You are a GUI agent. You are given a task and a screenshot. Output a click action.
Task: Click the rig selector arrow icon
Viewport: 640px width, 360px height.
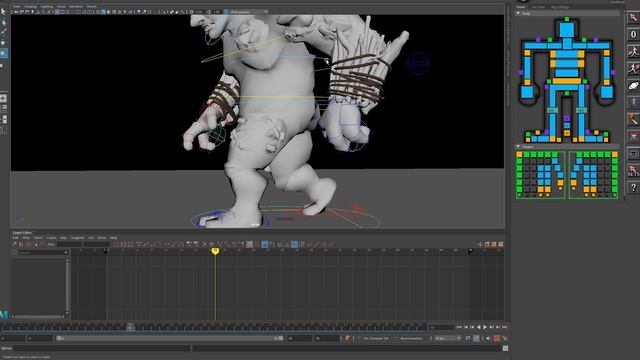point(633,17)
